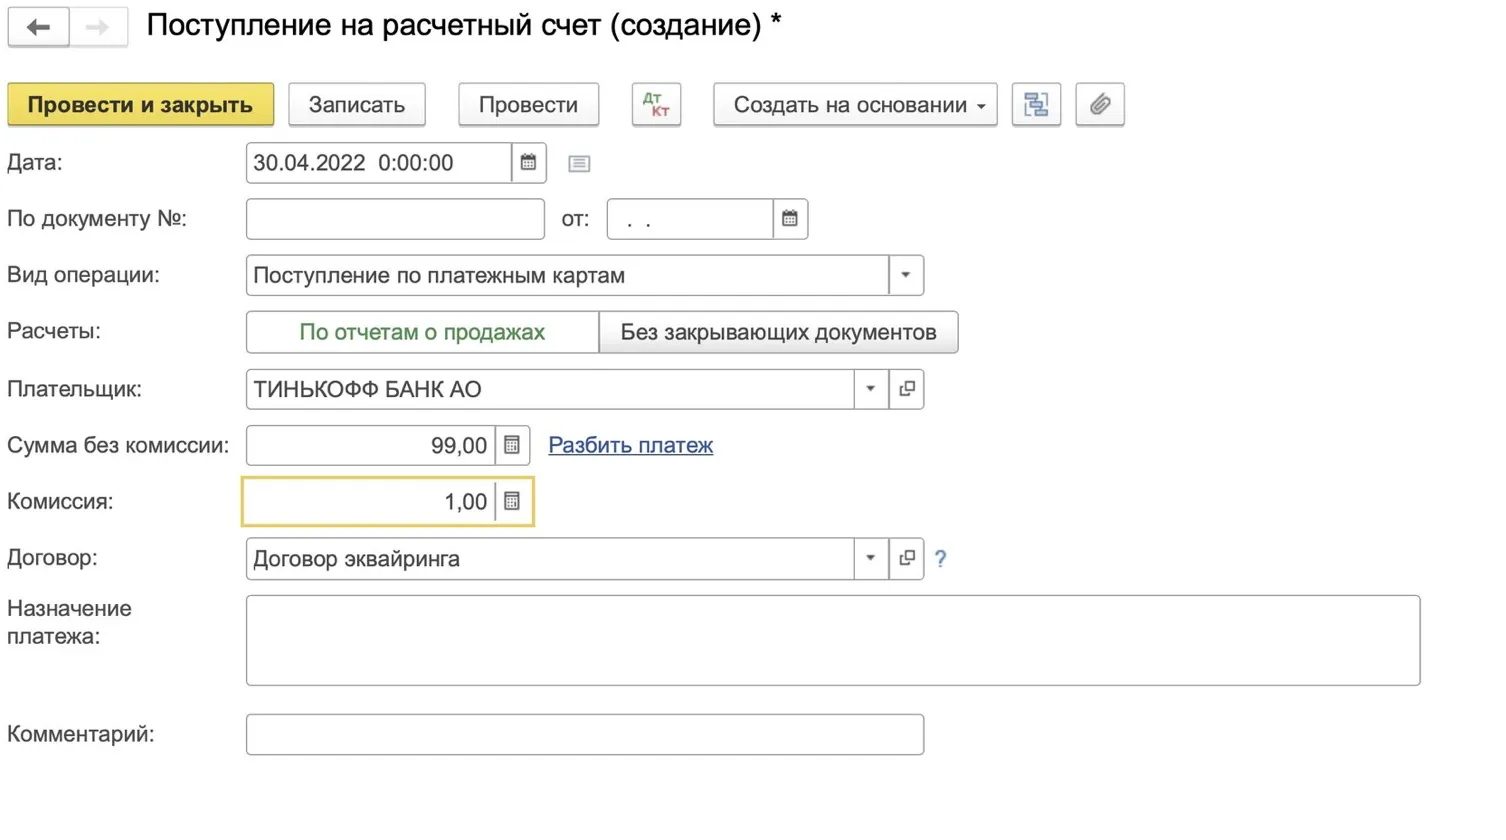Expand the Договор dropdown list
The height and width of the screenshot is (840, 1506).
870,559
